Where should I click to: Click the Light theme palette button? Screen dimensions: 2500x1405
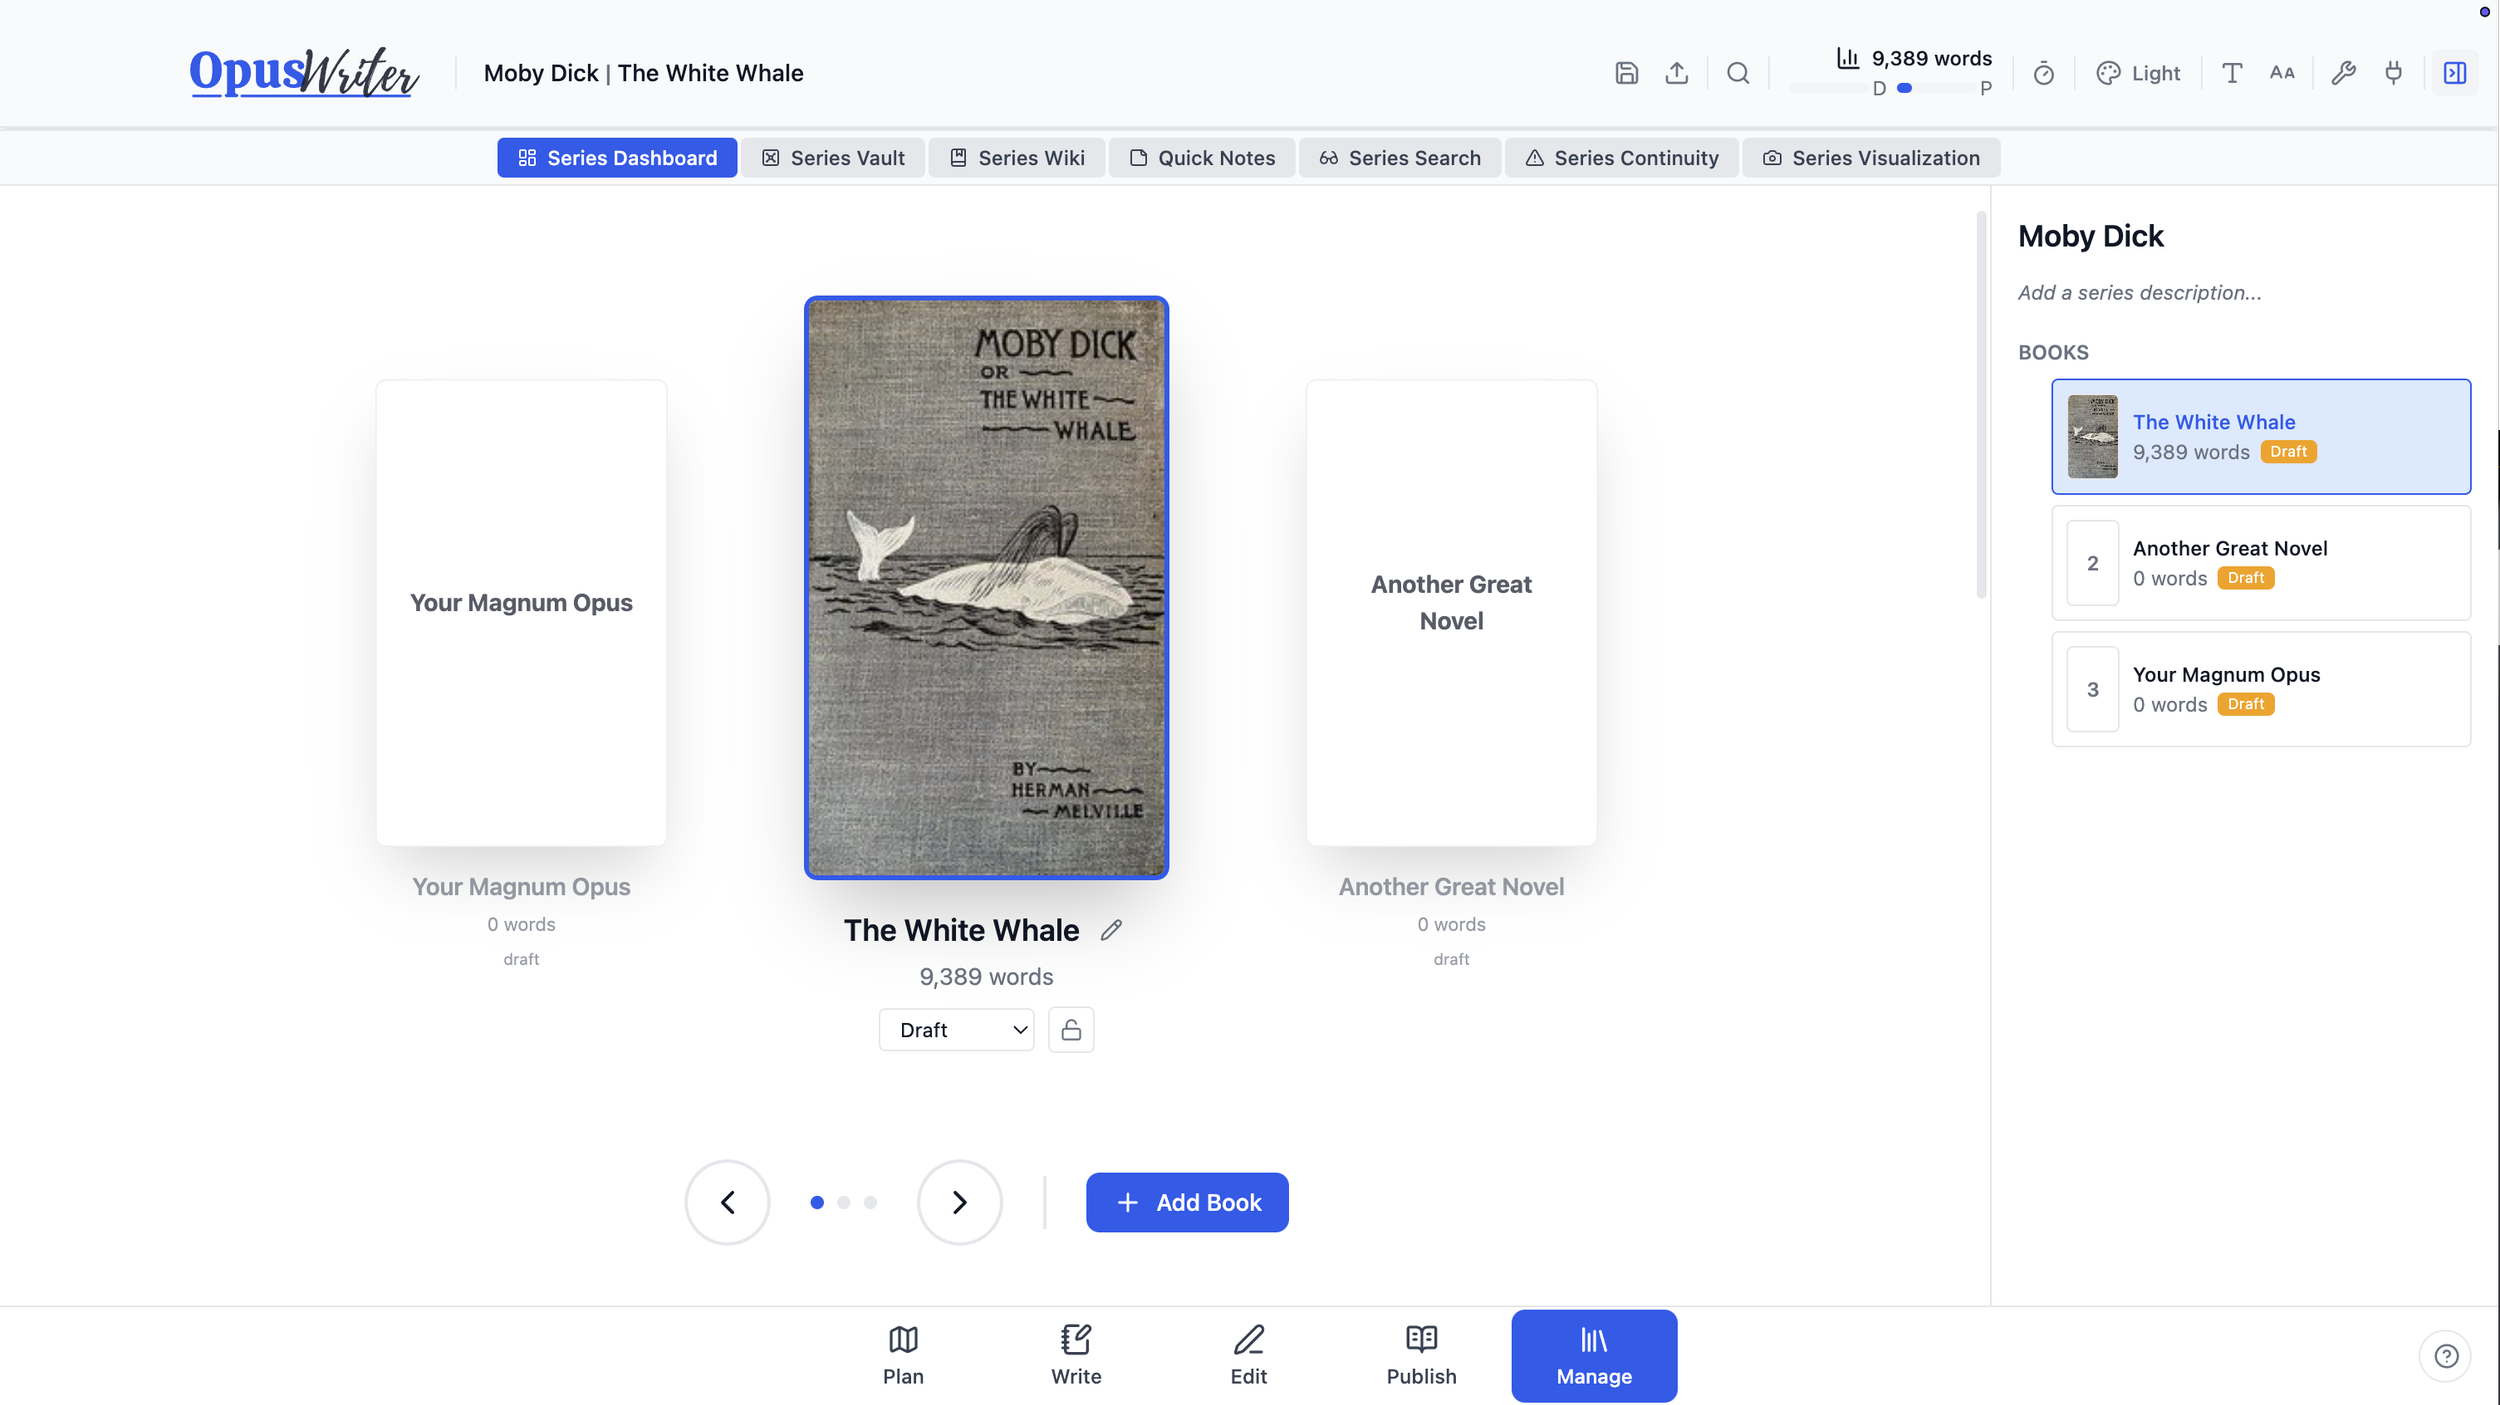click(2138, 73)
